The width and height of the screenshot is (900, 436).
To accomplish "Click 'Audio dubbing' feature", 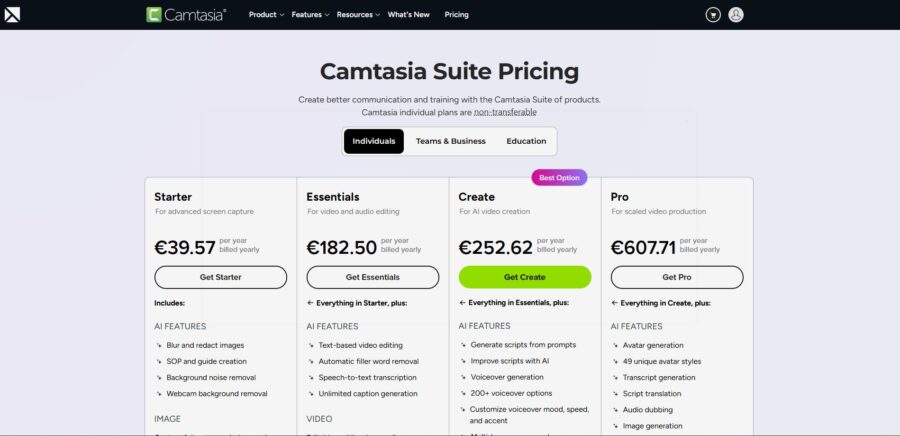I will point(647,410).
